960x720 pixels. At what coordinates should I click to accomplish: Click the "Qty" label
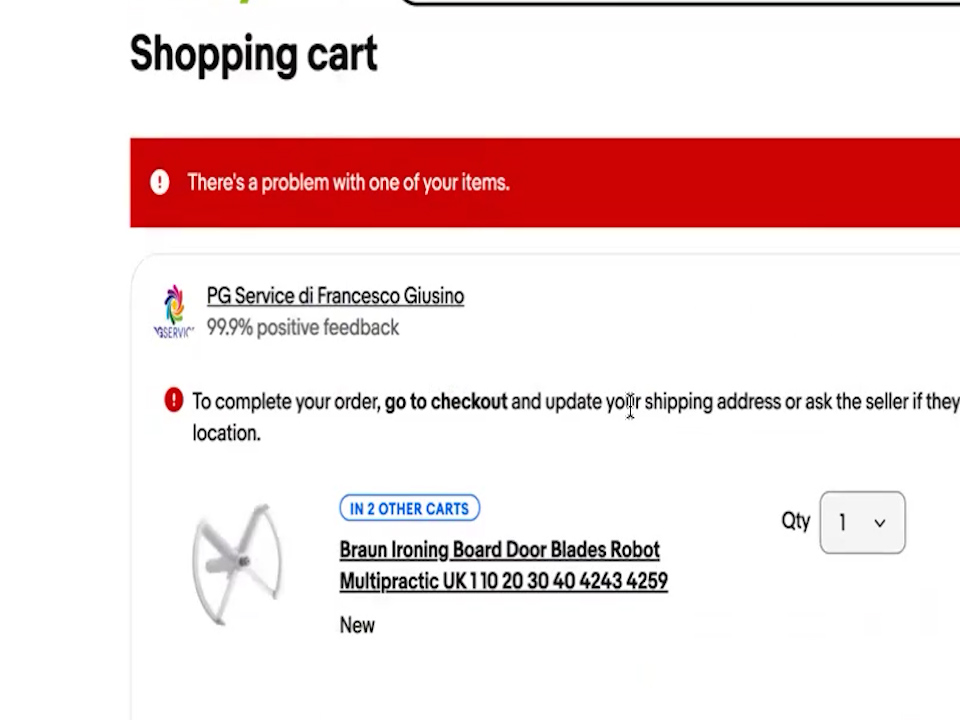pos(795,521)
